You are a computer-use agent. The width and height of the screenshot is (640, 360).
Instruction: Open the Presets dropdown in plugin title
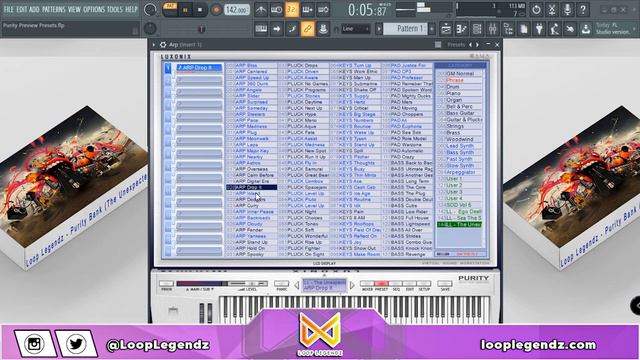[x=456, y=44]
